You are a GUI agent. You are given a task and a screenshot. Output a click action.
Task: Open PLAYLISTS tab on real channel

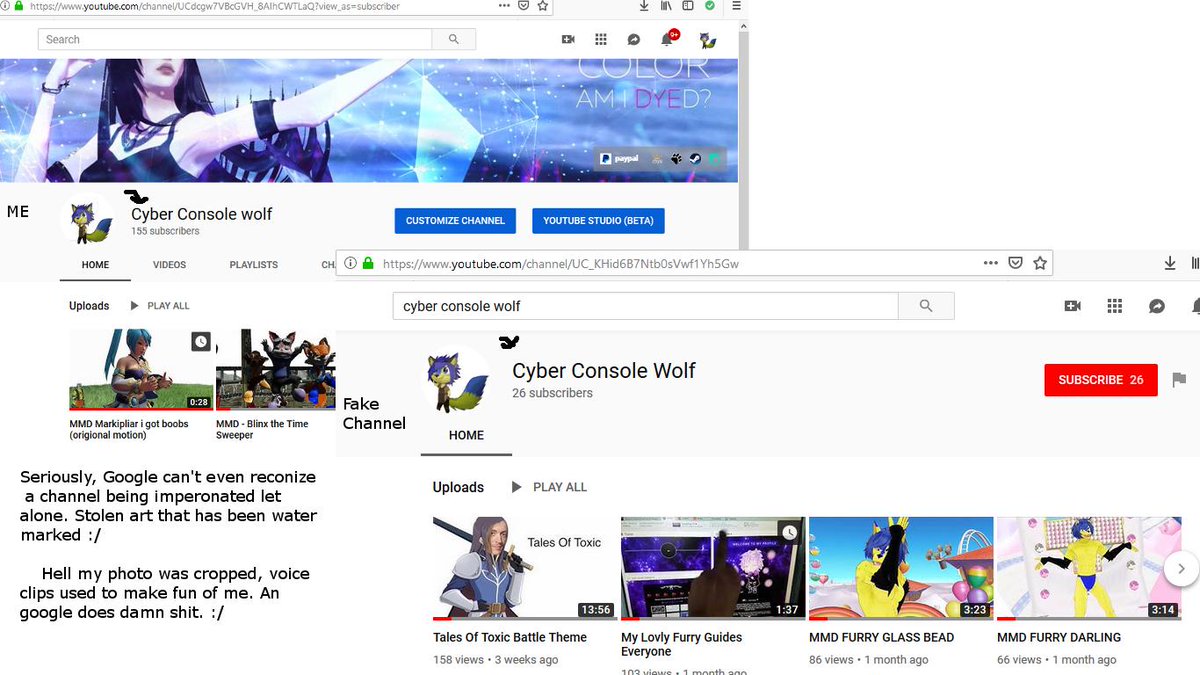click(x=254, y=265)
